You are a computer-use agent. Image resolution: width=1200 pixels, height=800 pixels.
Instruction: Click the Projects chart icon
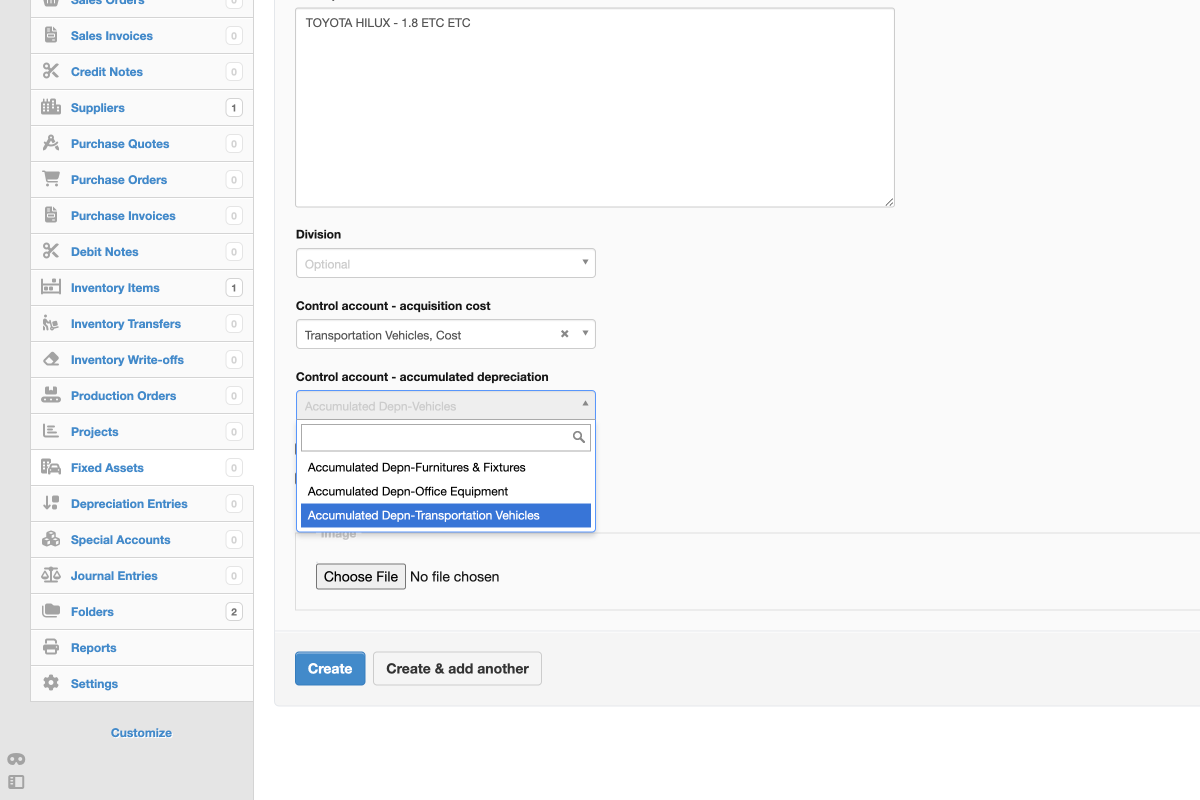(51, 432)
